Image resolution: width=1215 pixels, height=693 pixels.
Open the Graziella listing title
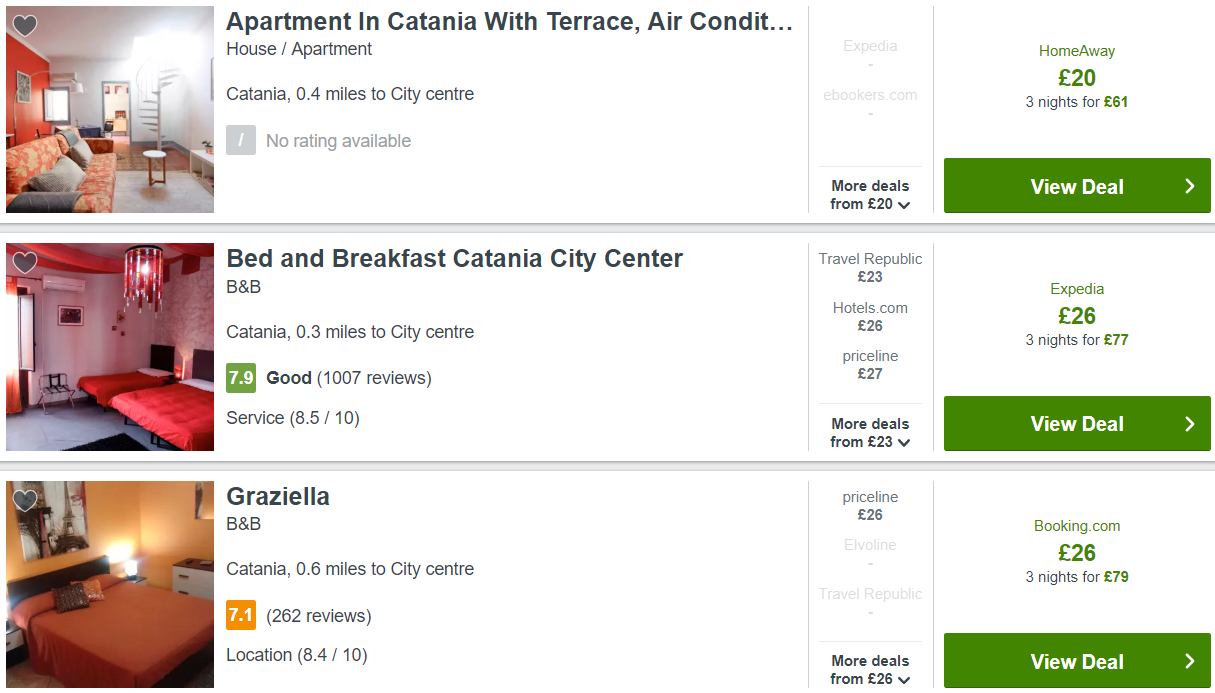[278, 497]
